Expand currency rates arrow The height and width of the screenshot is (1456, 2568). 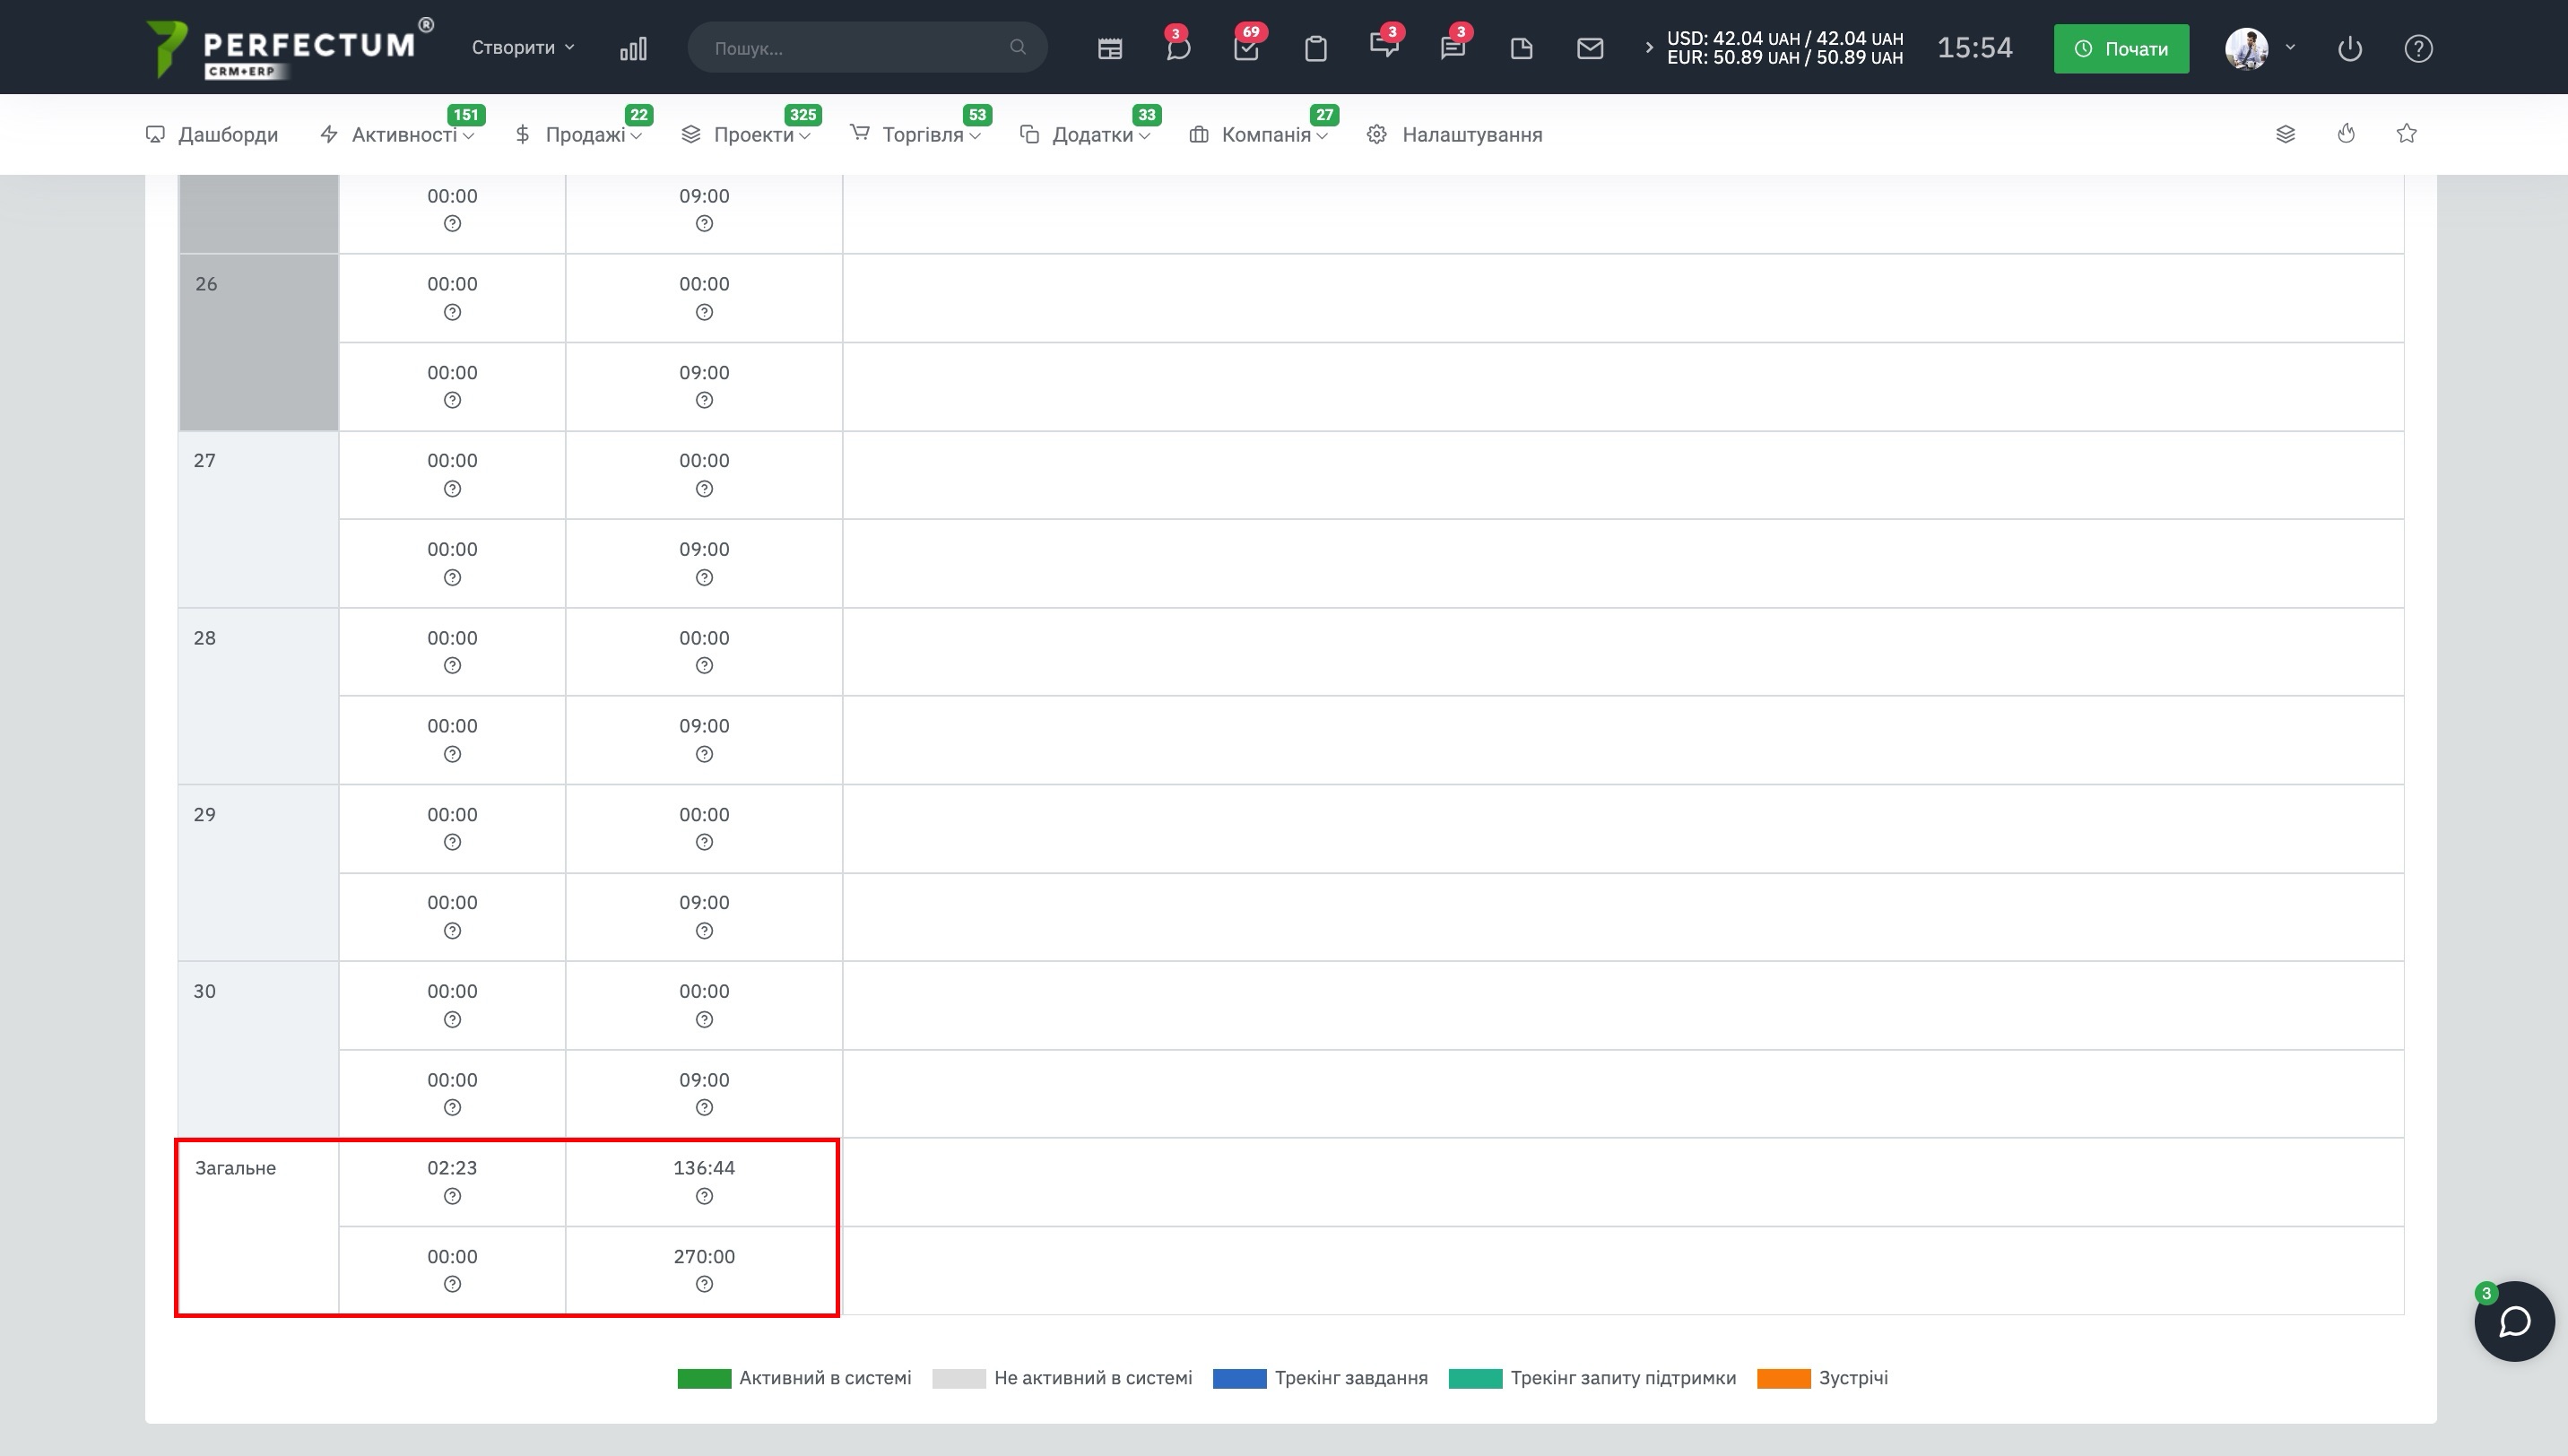coord(1648,48)
